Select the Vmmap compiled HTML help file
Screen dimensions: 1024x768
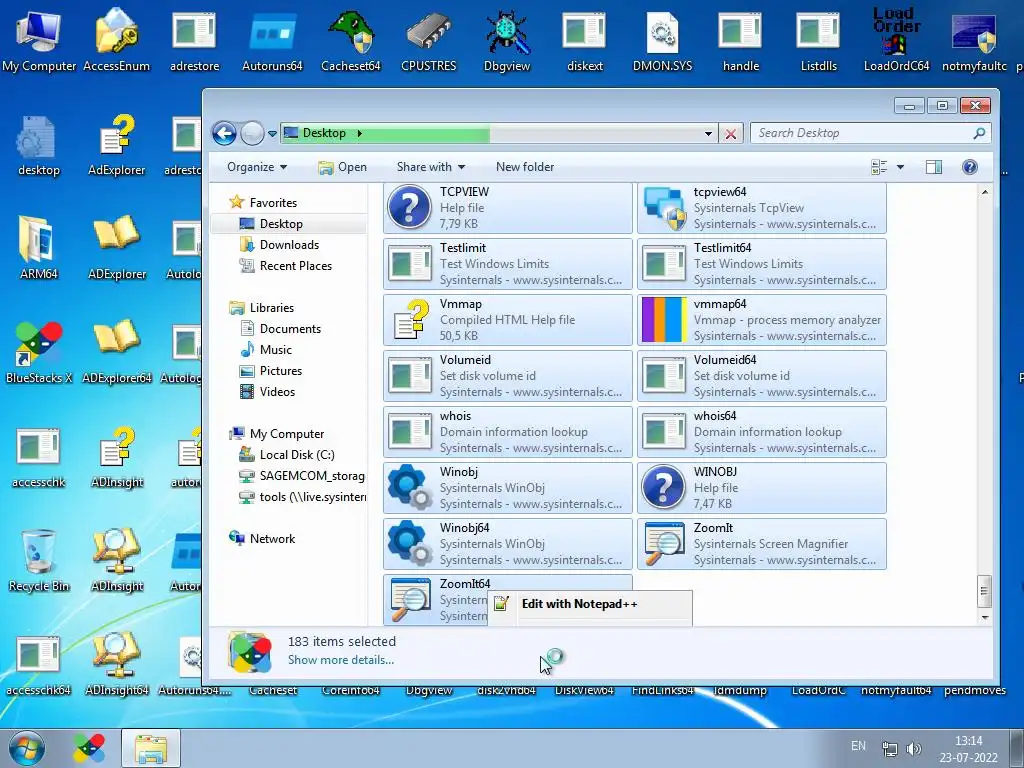pyautogui.click(x=508, y=320)
